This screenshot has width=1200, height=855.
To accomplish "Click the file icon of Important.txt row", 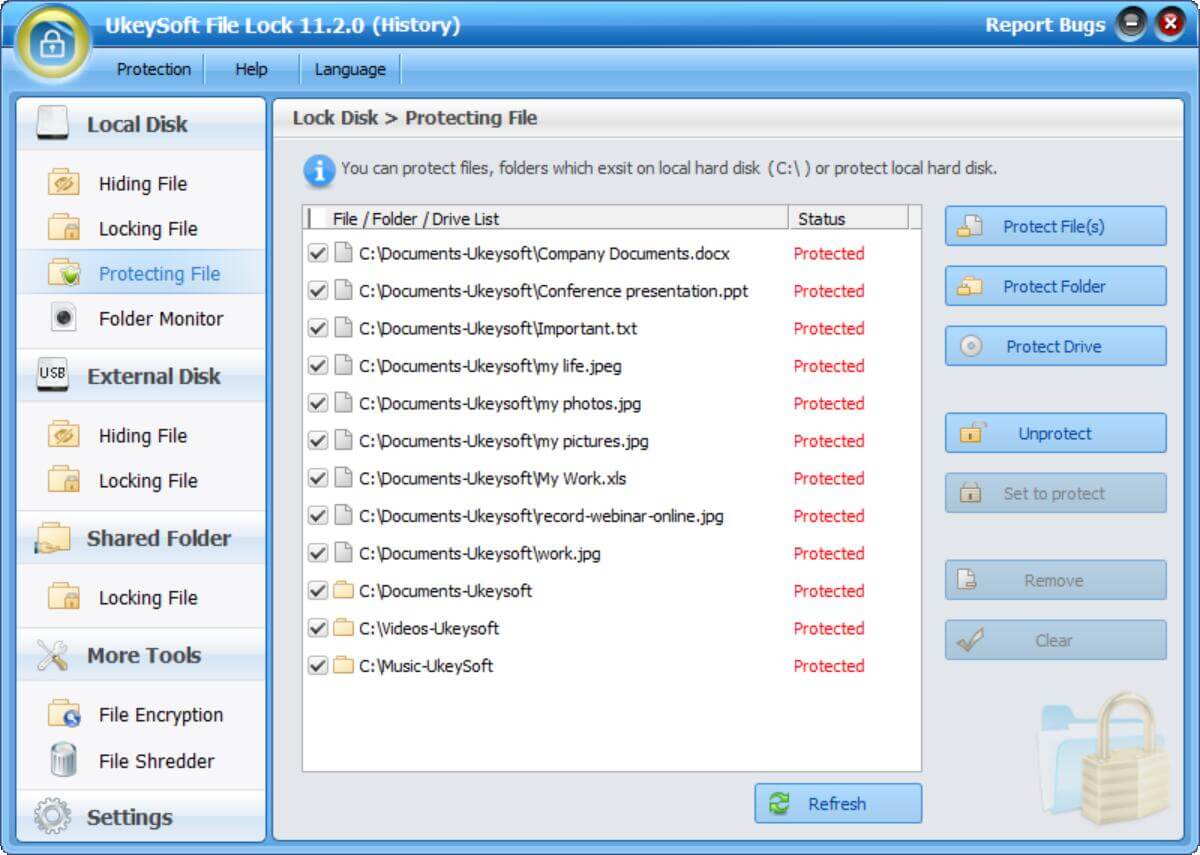I will (x=343, y=329).
